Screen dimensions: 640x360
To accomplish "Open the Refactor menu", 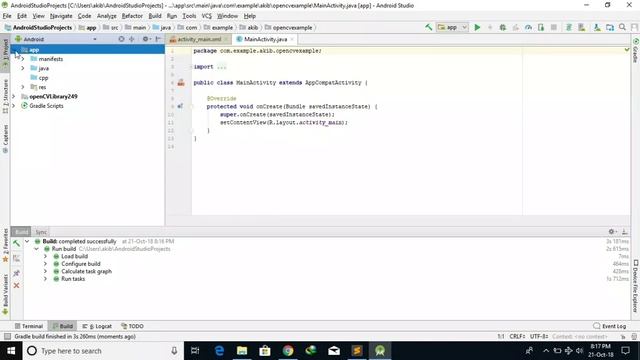I will tap(132, 16).
